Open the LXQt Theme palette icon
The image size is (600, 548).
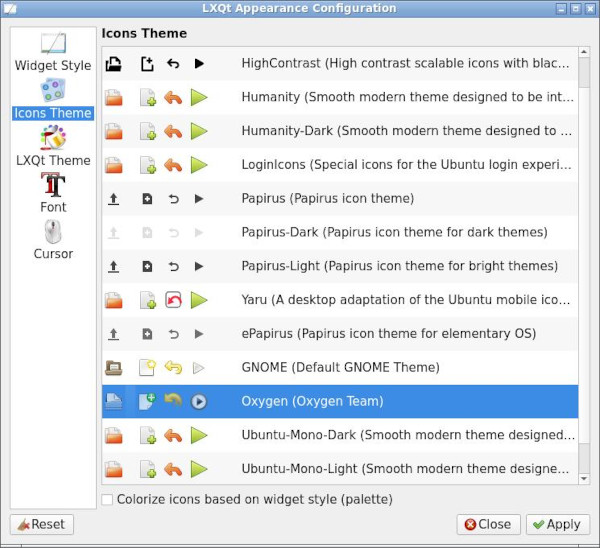53,137
